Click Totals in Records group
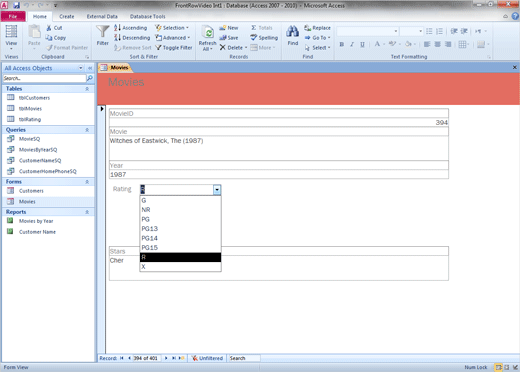The height and width of the screenshot is (372, 520). pyautogui.click(x=262, y=28)
